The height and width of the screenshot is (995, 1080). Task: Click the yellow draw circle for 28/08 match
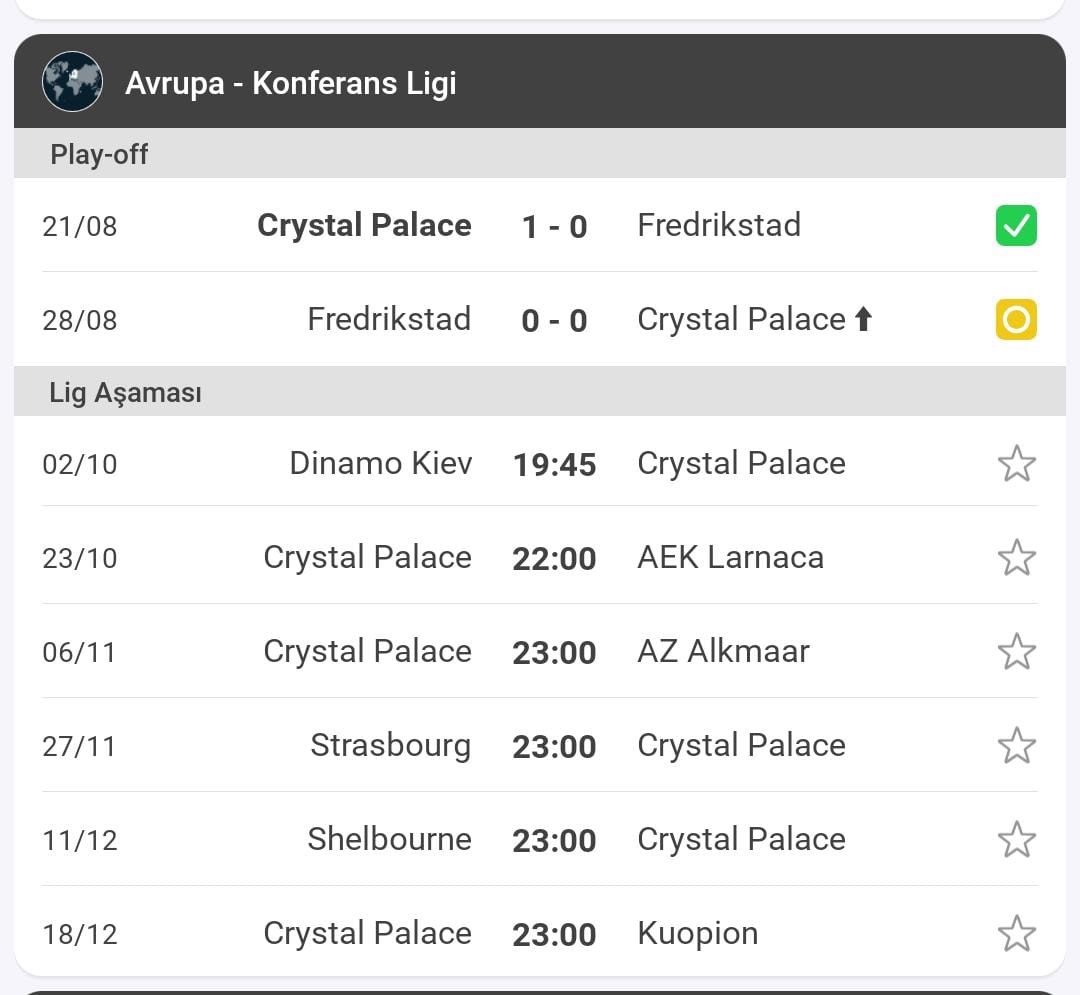[x=1016, y=320]
